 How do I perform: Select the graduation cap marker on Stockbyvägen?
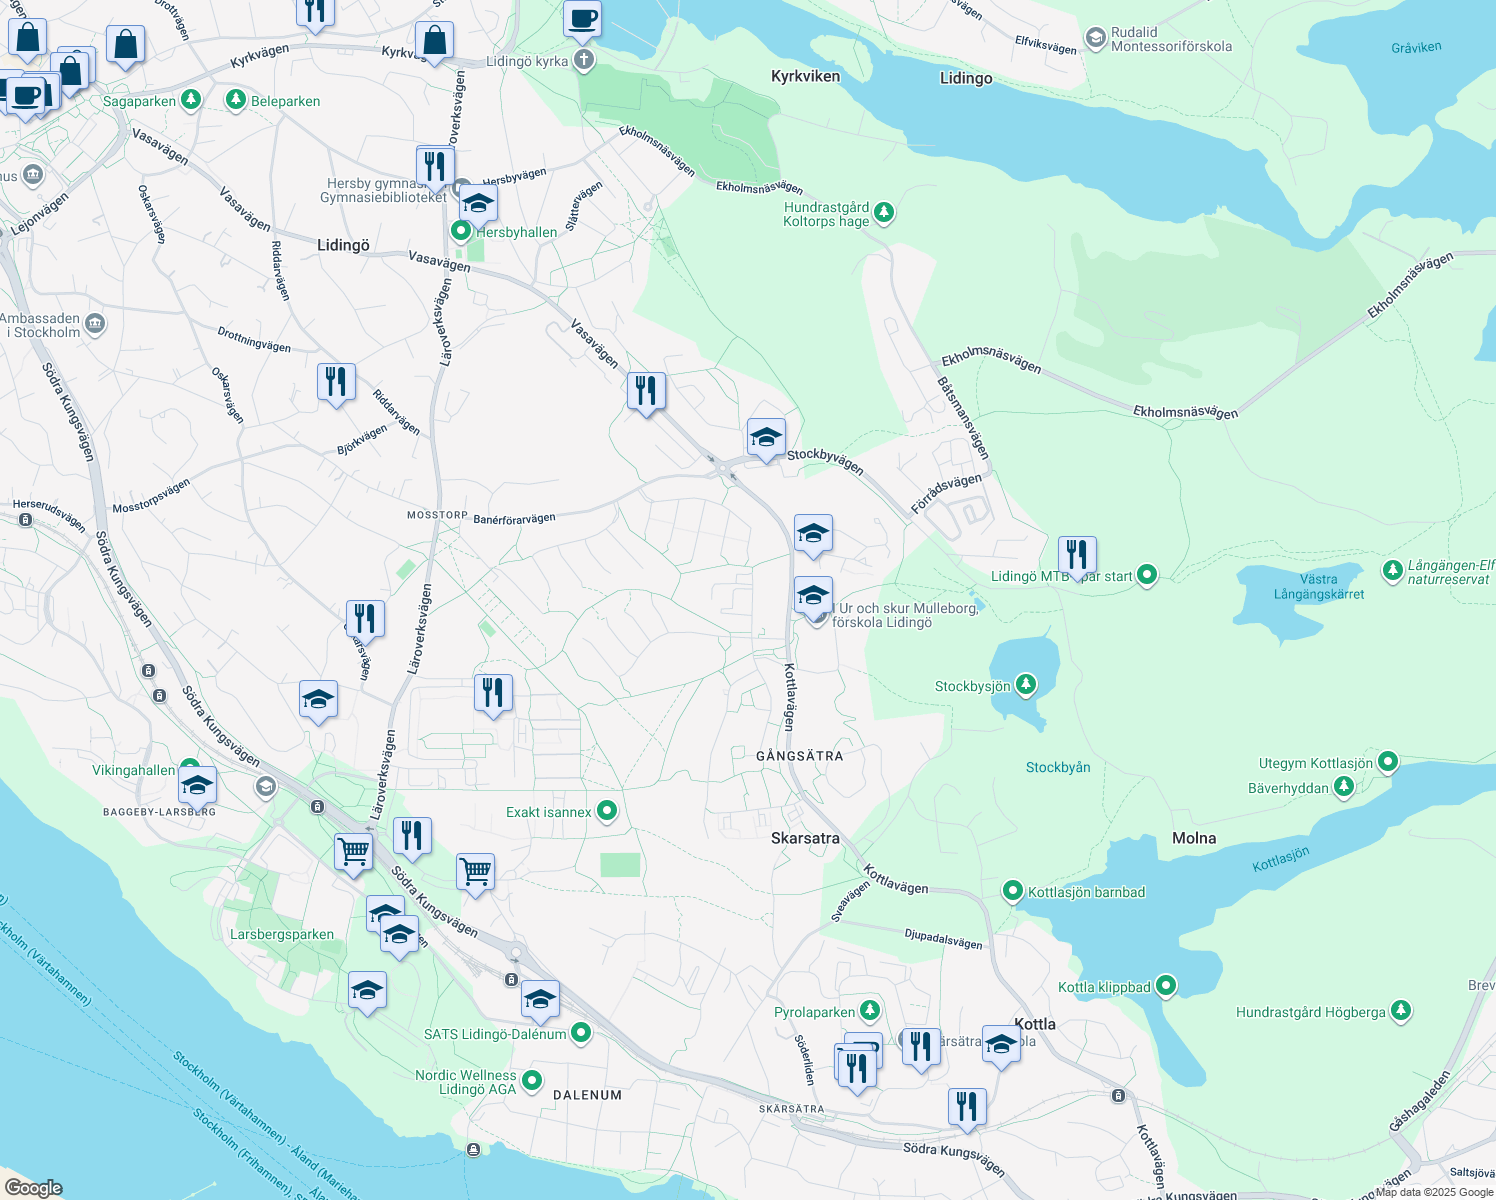tap(765, 437)
